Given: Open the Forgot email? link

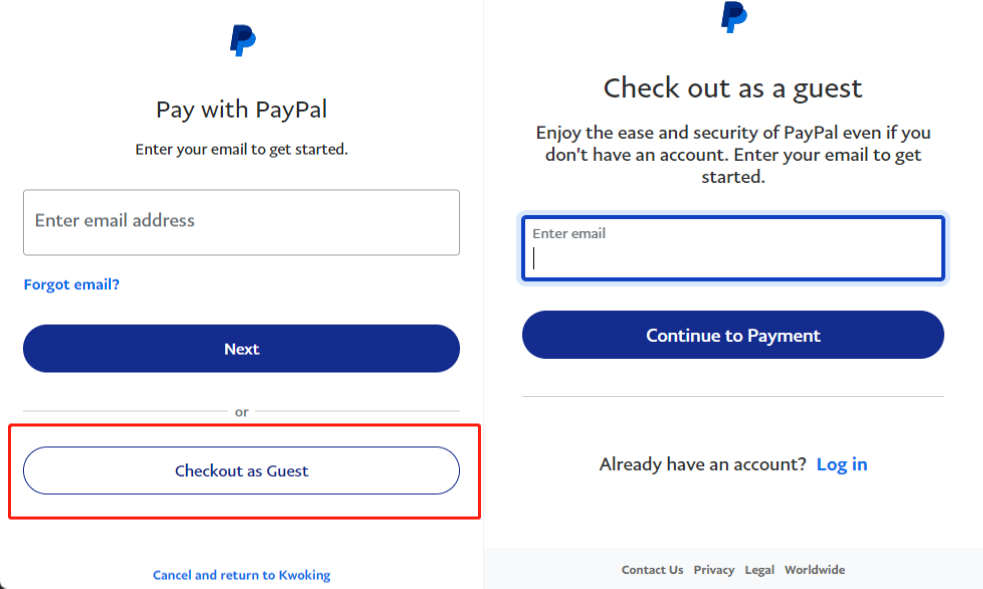Looking at the screenshot, I should [71, 285].
